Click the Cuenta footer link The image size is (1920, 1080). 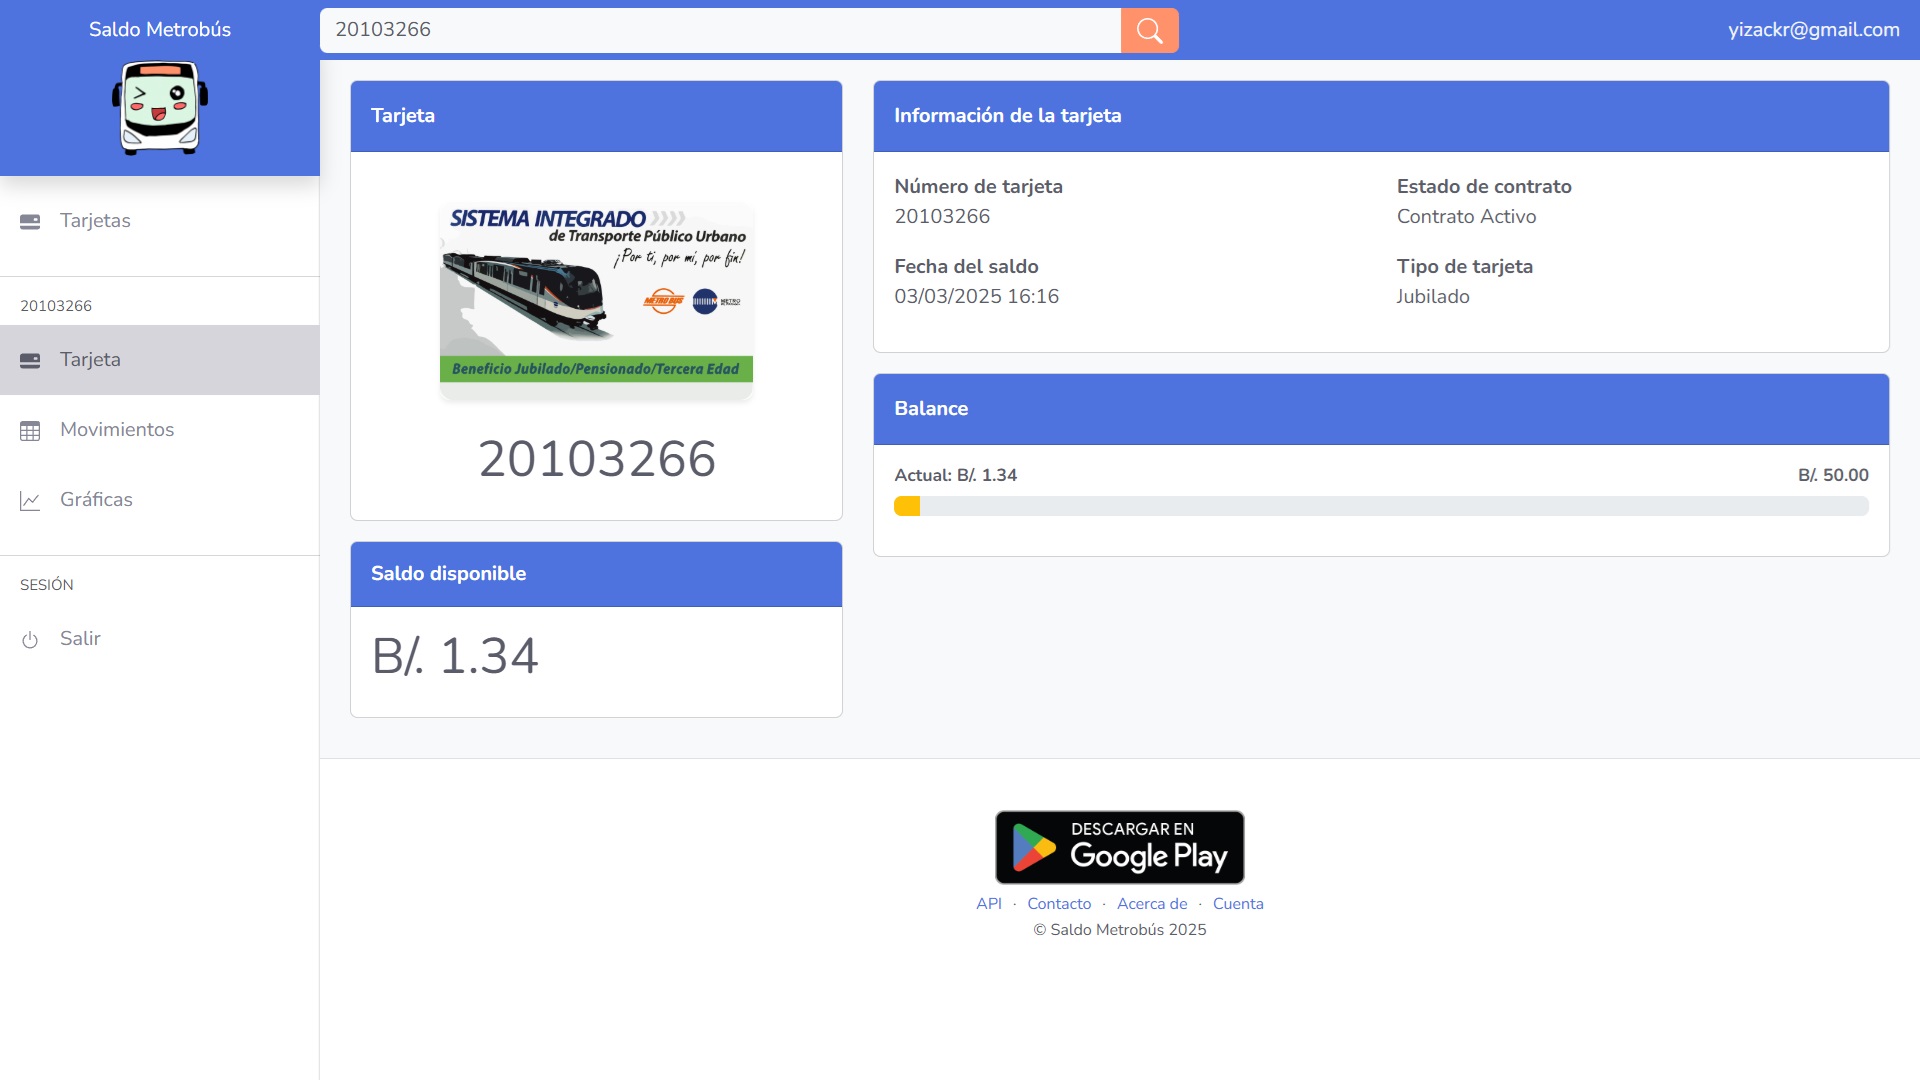pos(1238,904)
